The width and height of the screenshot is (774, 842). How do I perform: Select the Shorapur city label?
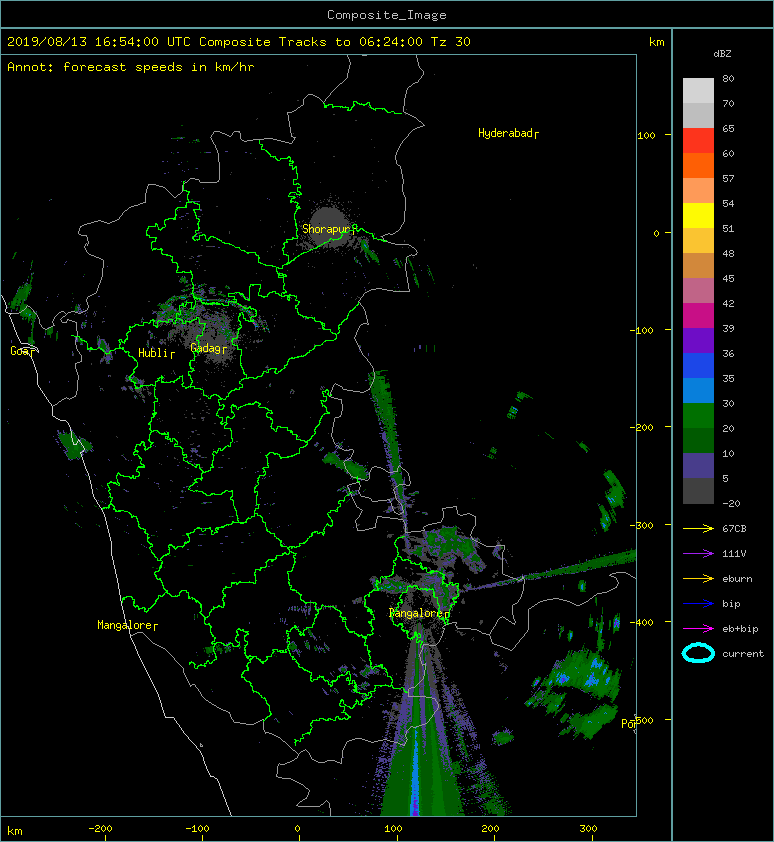pyautogui.click(x=329, y=229)
